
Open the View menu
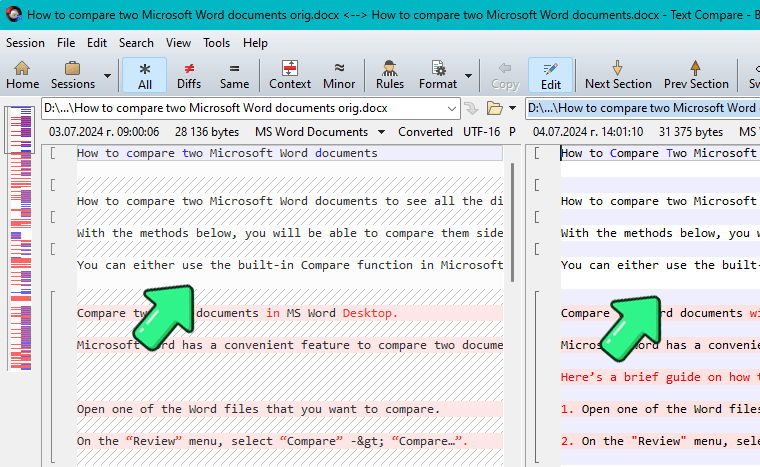click(x=178, y=43)
